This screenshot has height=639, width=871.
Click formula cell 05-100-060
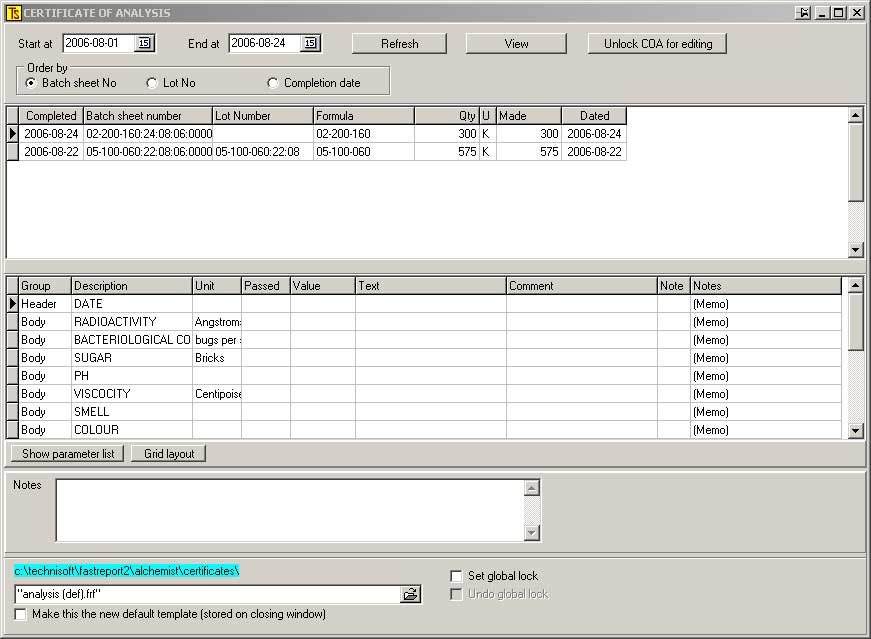(364, 152)
